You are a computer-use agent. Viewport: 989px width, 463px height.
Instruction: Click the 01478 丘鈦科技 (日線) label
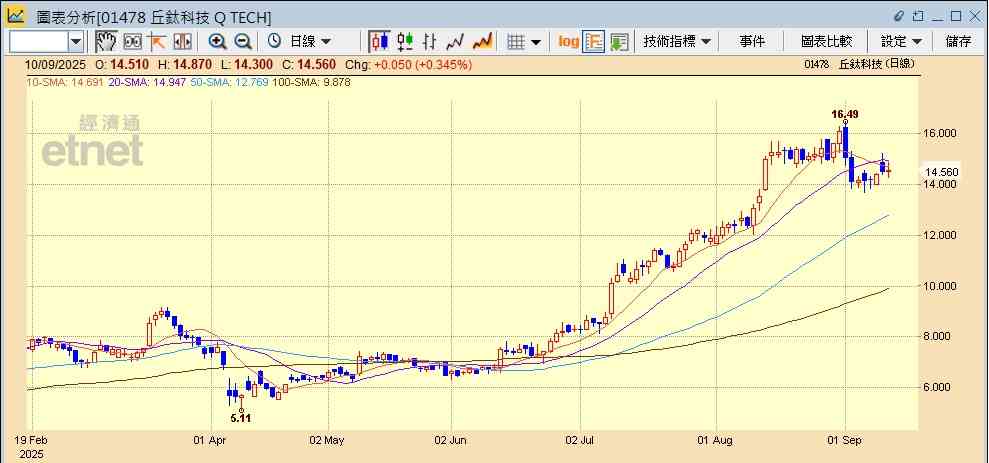click(860, 64)
